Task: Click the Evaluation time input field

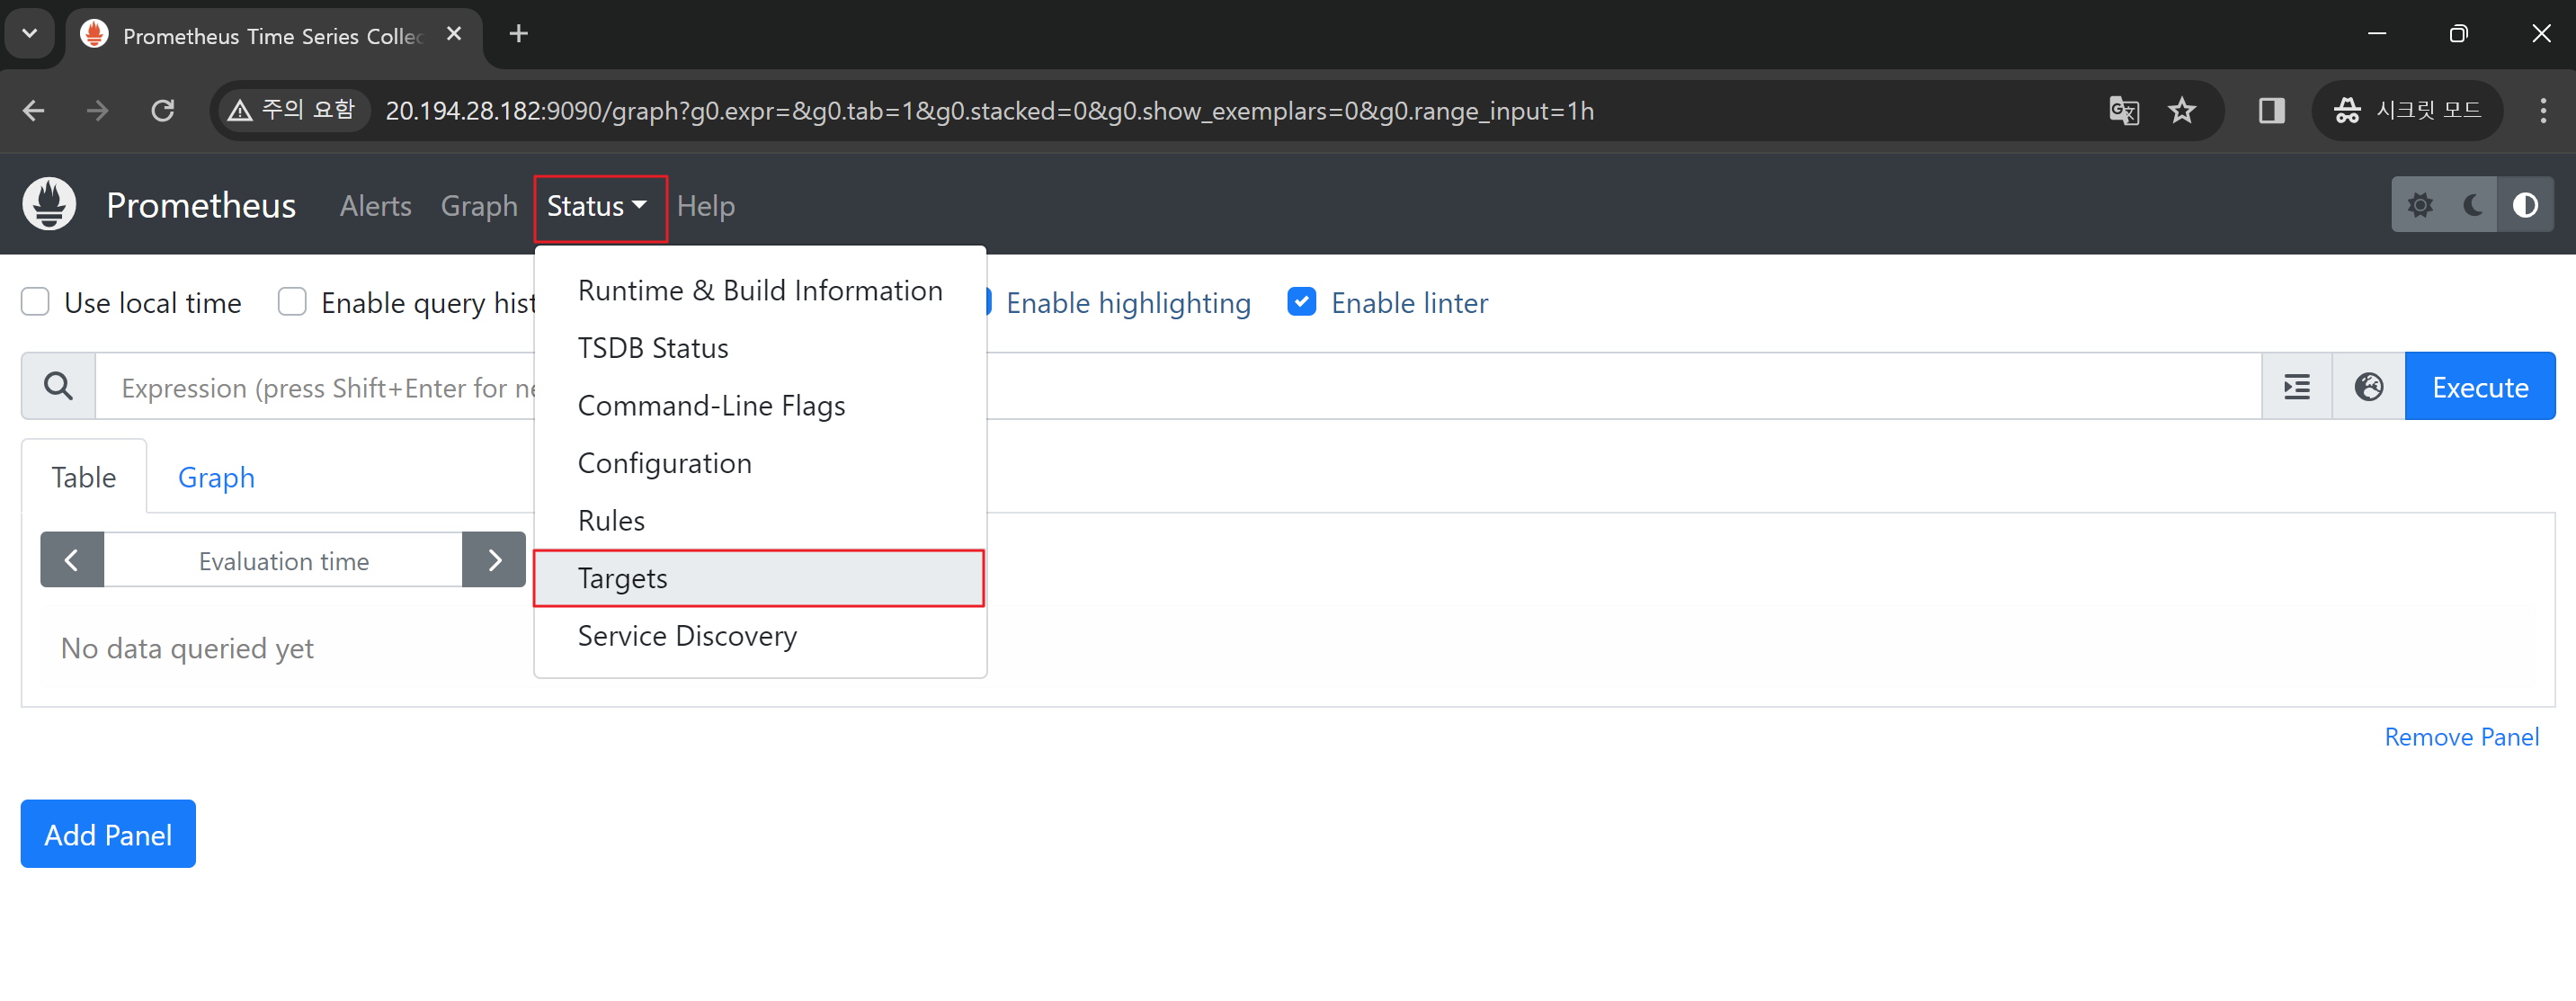Action: 283,560
